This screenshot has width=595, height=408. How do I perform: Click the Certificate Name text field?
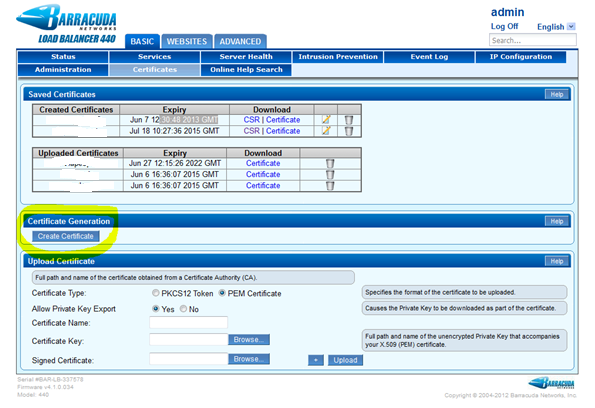(x=189, y=323)
